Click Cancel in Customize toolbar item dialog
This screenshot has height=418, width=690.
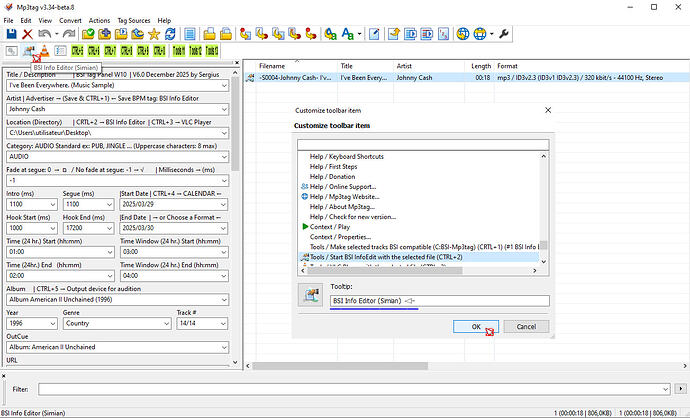526,326
